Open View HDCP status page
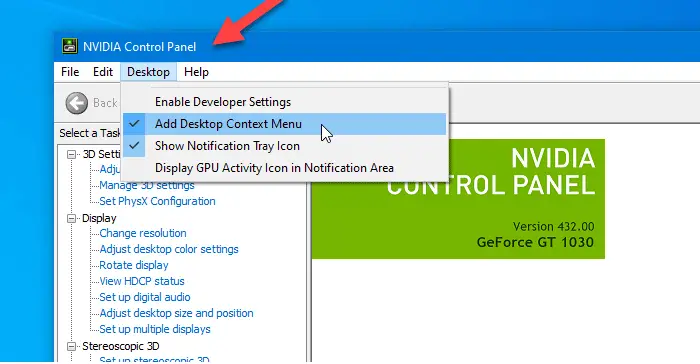This screenshot has width=700, height=364. point(142,281)
